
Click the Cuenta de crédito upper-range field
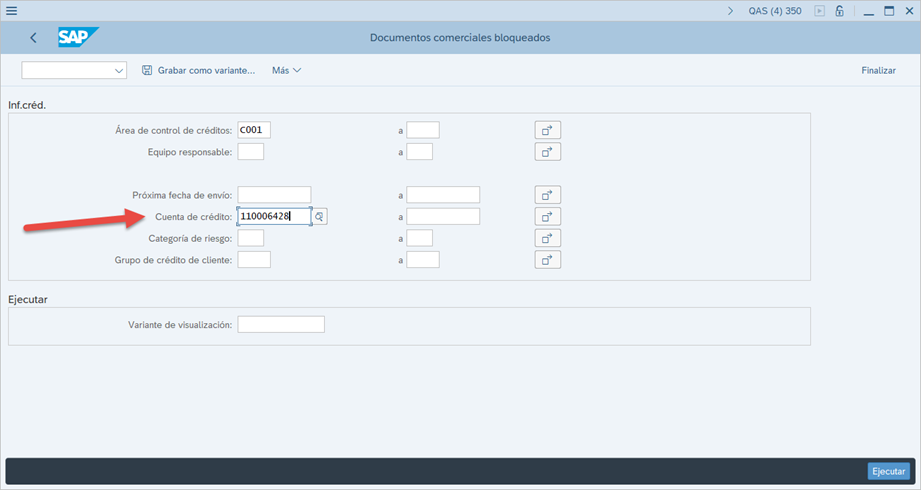pos(443,216)
